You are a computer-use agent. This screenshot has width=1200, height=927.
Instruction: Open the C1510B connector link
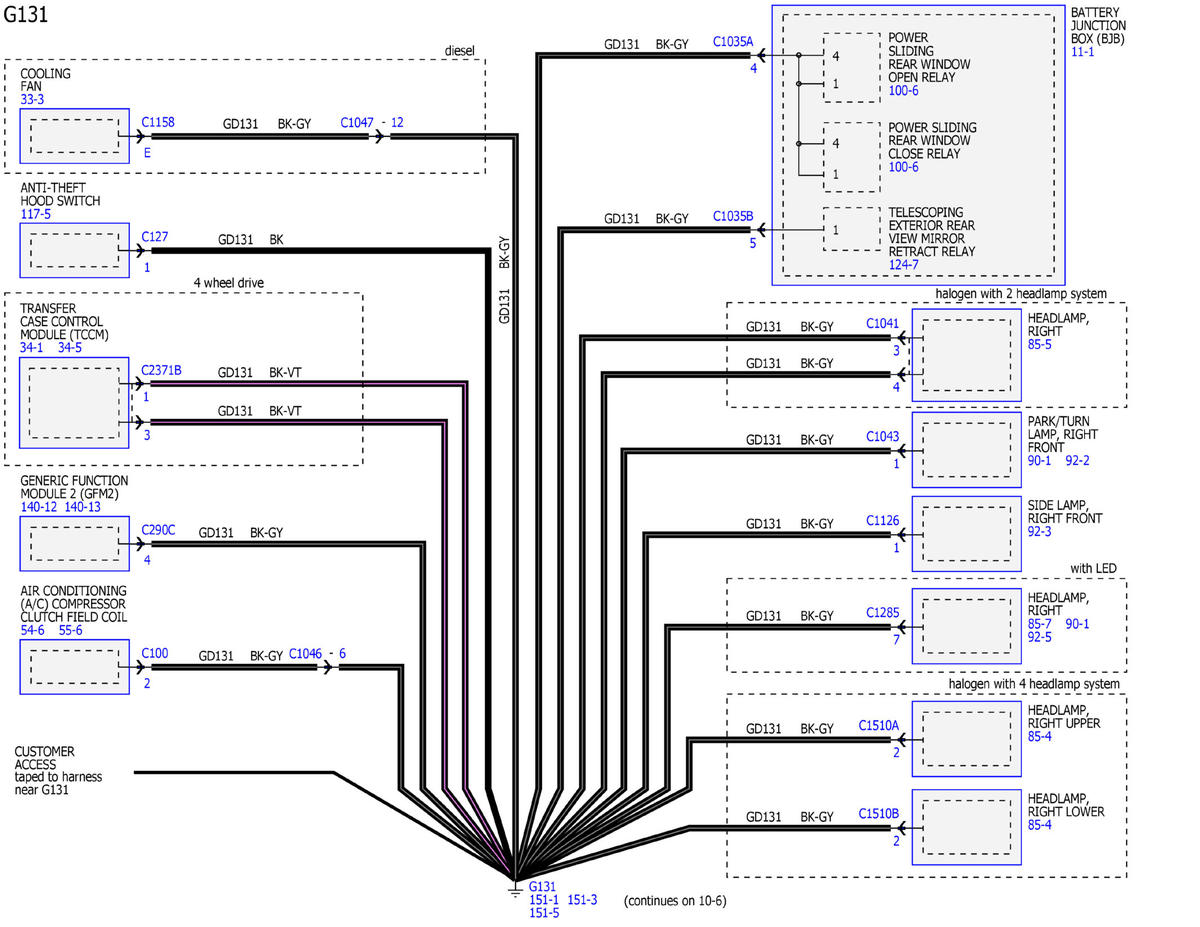click(x=878, y=814)
